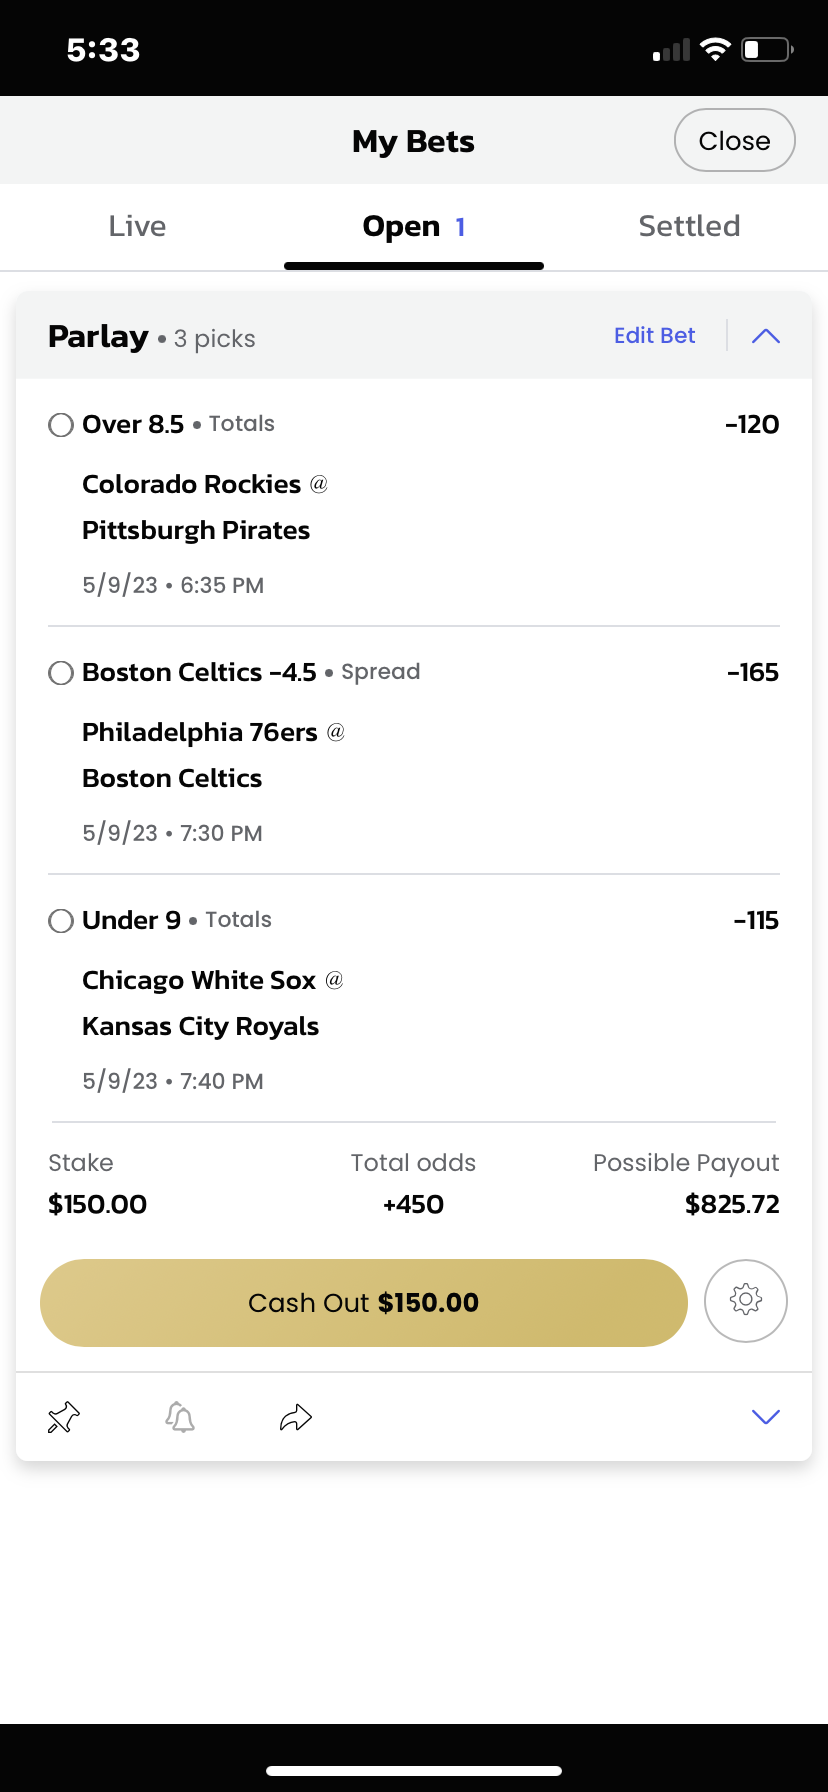The height and width of the screenshot is (1792, 828).
Task: Switch to the Live tab
Action: click(138, 226)
